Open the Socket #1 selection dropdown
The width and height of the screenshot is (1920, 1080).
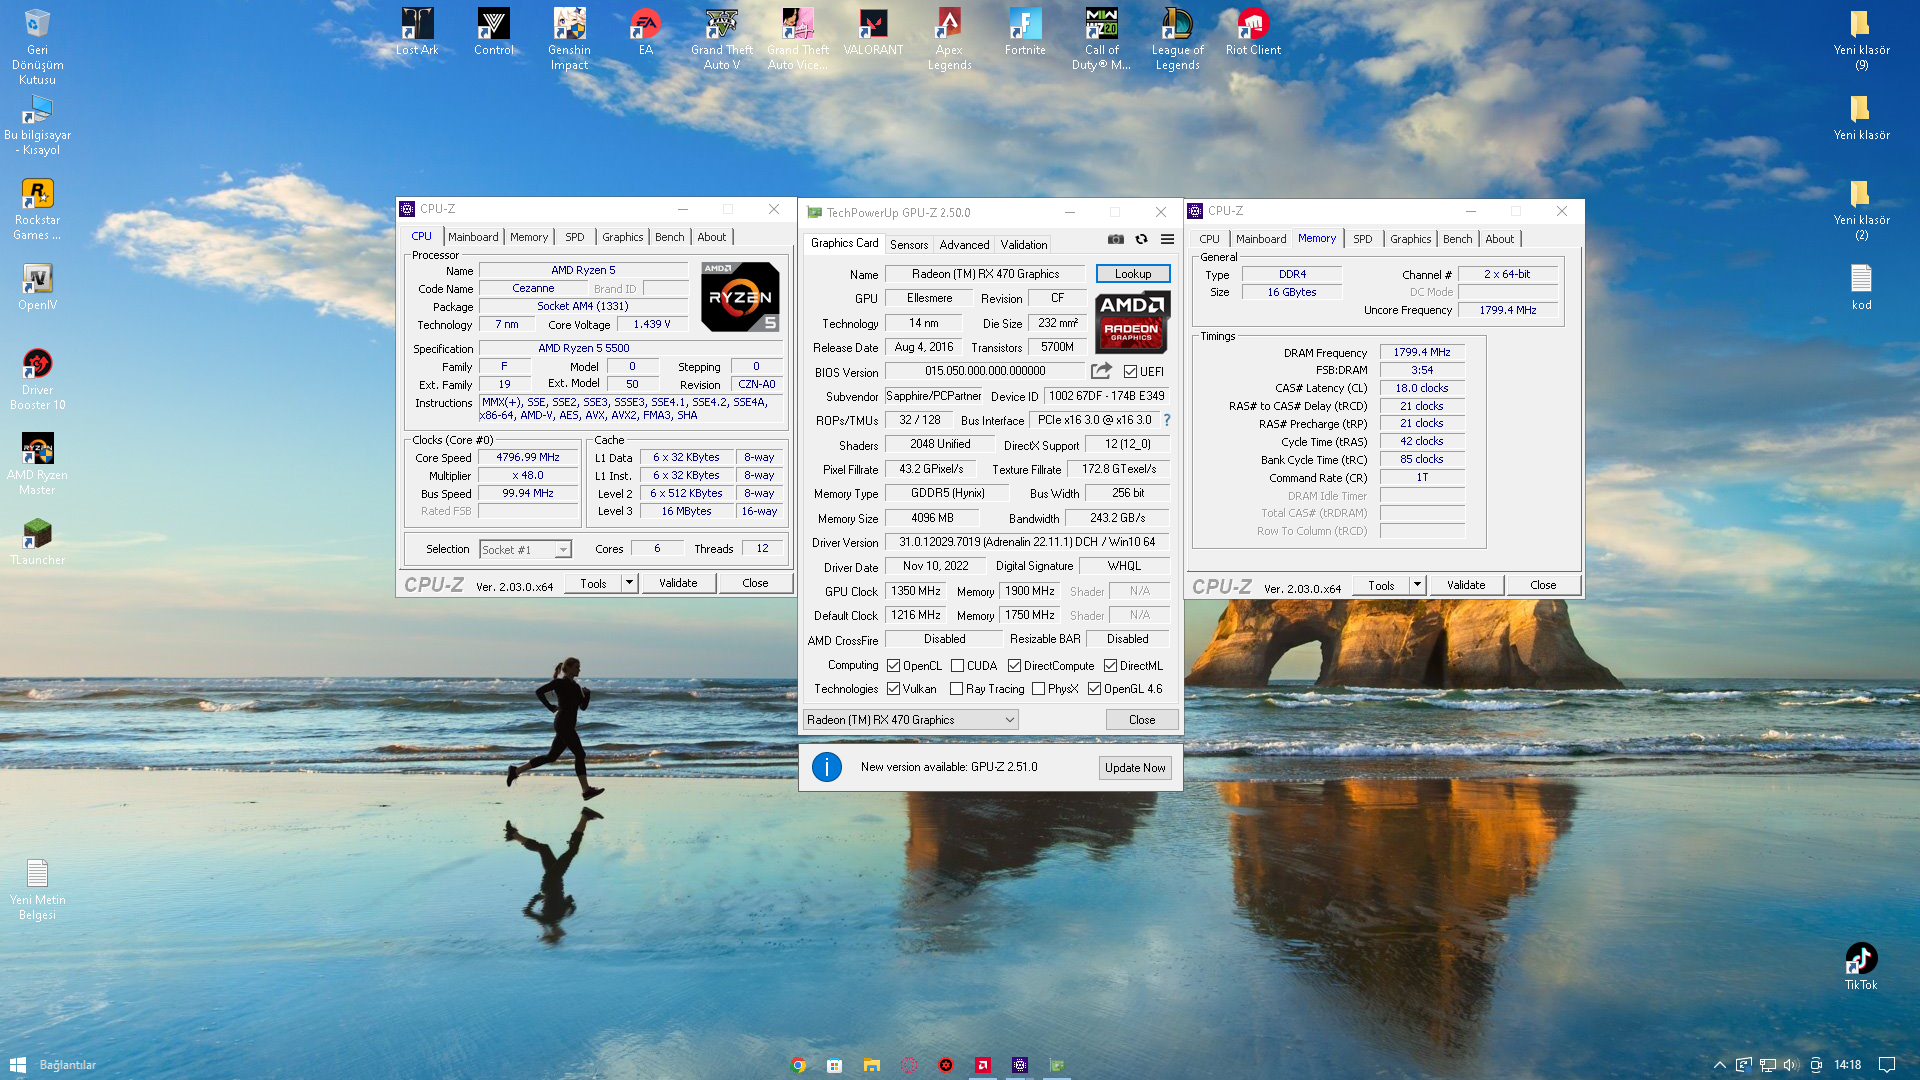click(563, 550)
